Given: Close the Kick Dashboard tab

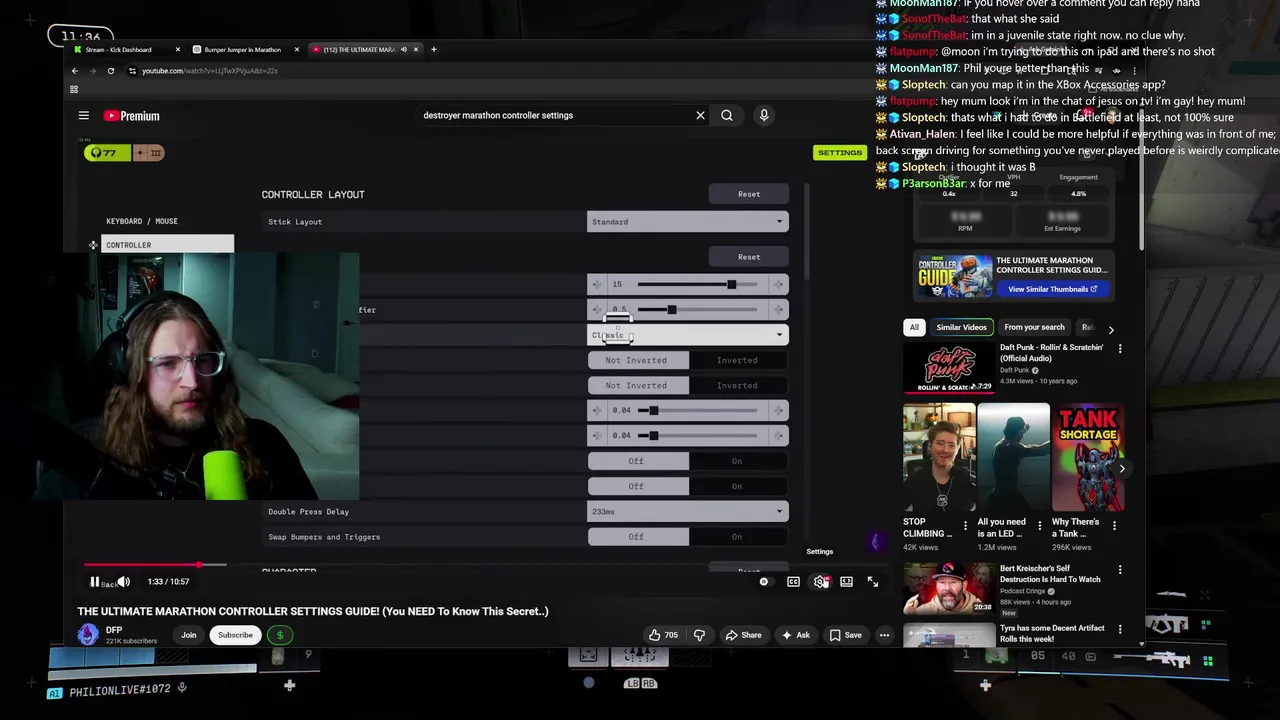Looking at the screenshot, I should click(178, 49).
